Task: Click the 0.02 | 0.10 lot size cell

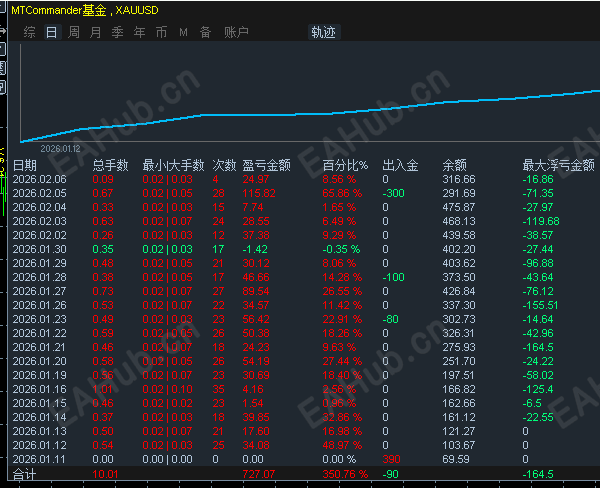Action: 168,389
